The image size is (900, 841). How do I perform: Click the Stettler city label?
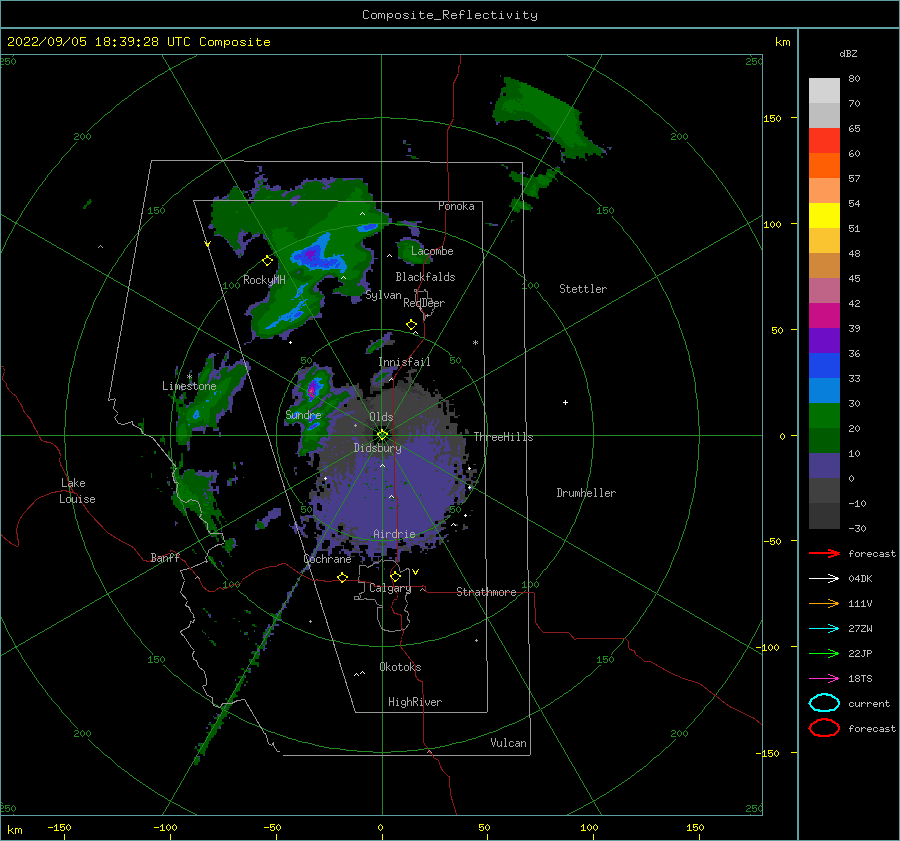tap(583, 289)
